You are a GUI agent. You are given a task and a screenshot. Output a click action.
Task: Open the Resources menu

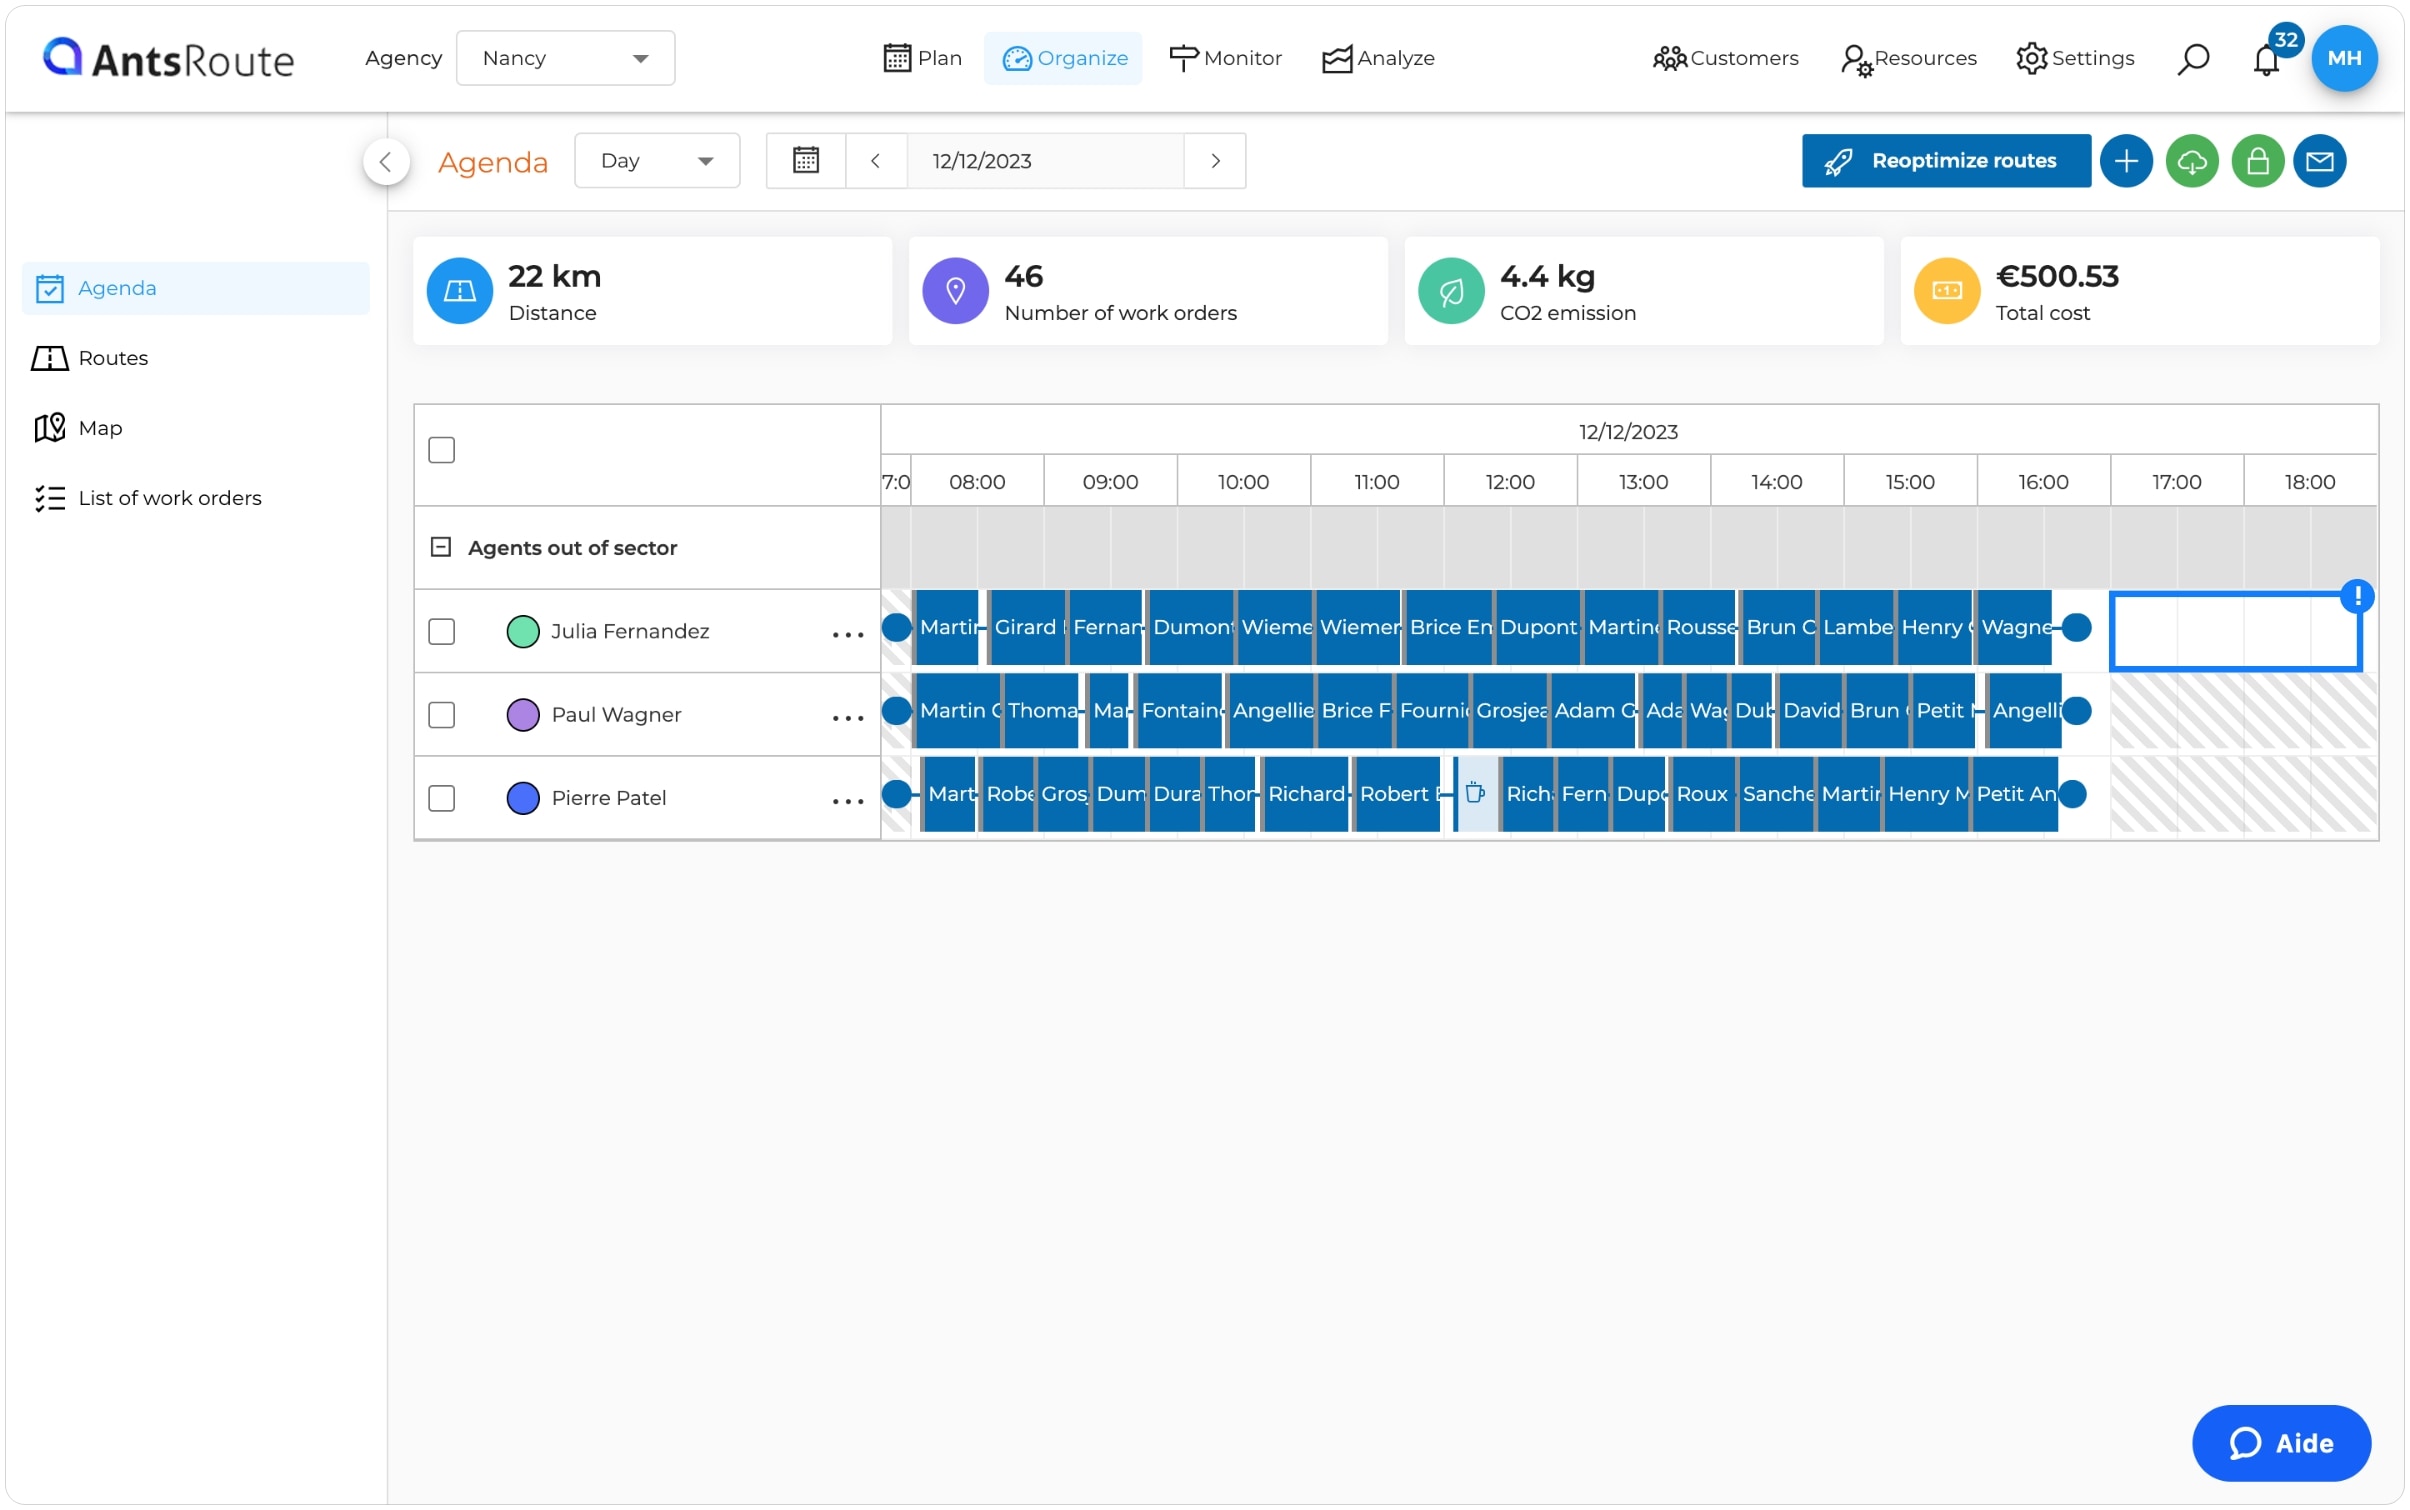(x=1908, y=58)
